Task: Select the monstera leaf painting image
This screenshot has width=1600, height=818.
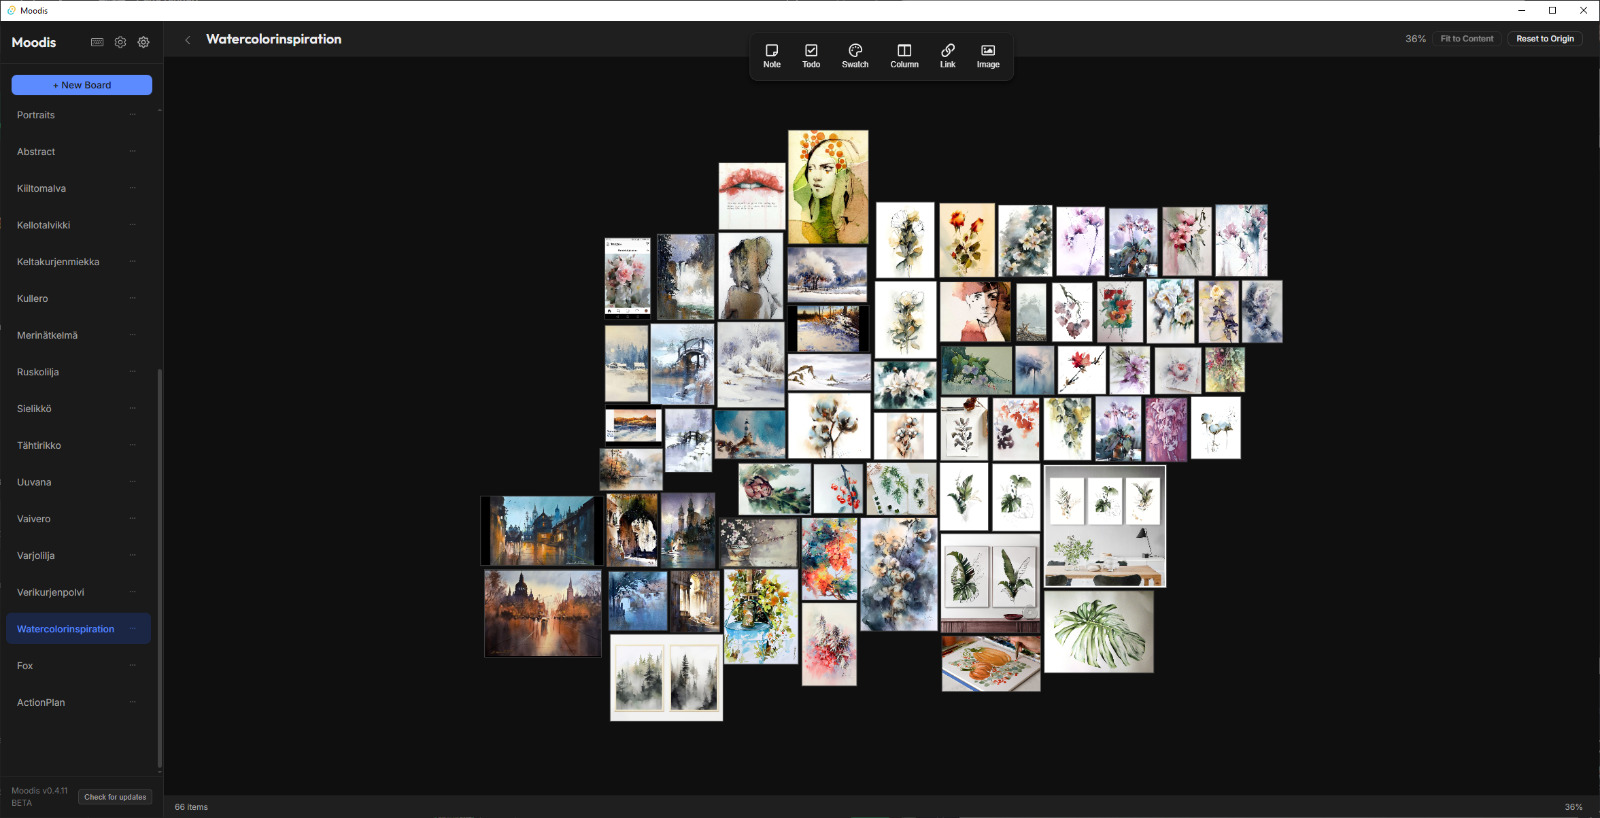Action: (1099, 631)
